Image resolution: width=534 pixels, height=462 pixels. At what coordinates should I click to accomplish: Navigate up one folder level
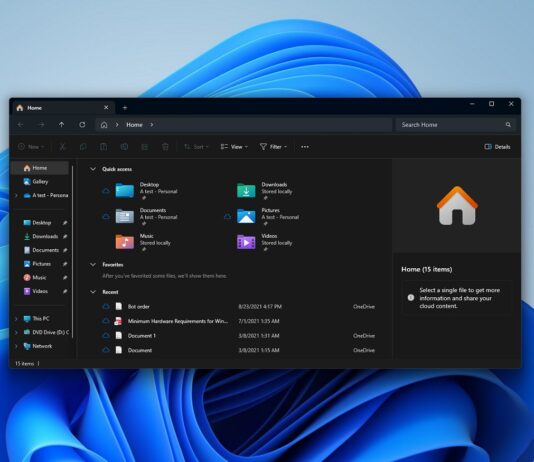[x=62, y=125]
